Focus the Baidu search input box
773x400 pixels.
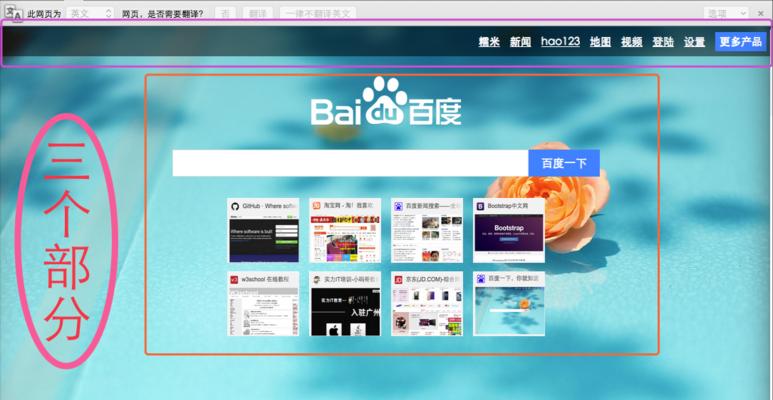[x=351, y=163]
